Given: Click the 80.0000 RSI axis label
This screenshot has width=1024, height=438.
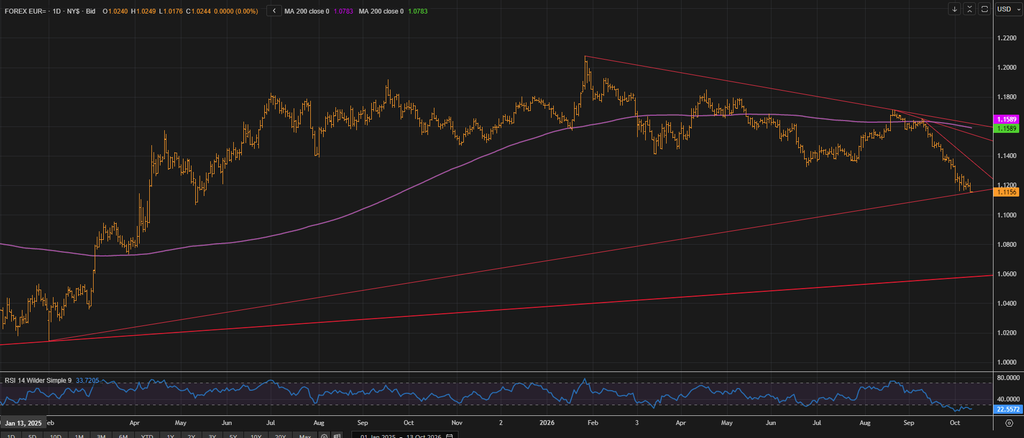Looking at the screenshot, I should pyautogui.click(x=1006, y=378).
